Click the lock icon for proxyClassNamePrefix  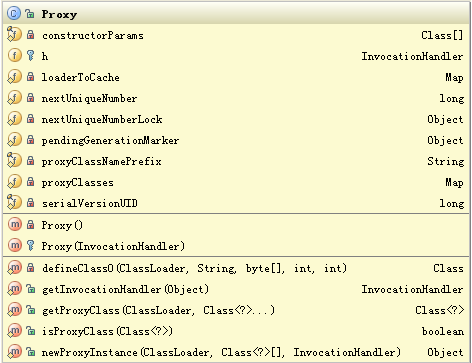pyautogui.click(x=30, y=161)
